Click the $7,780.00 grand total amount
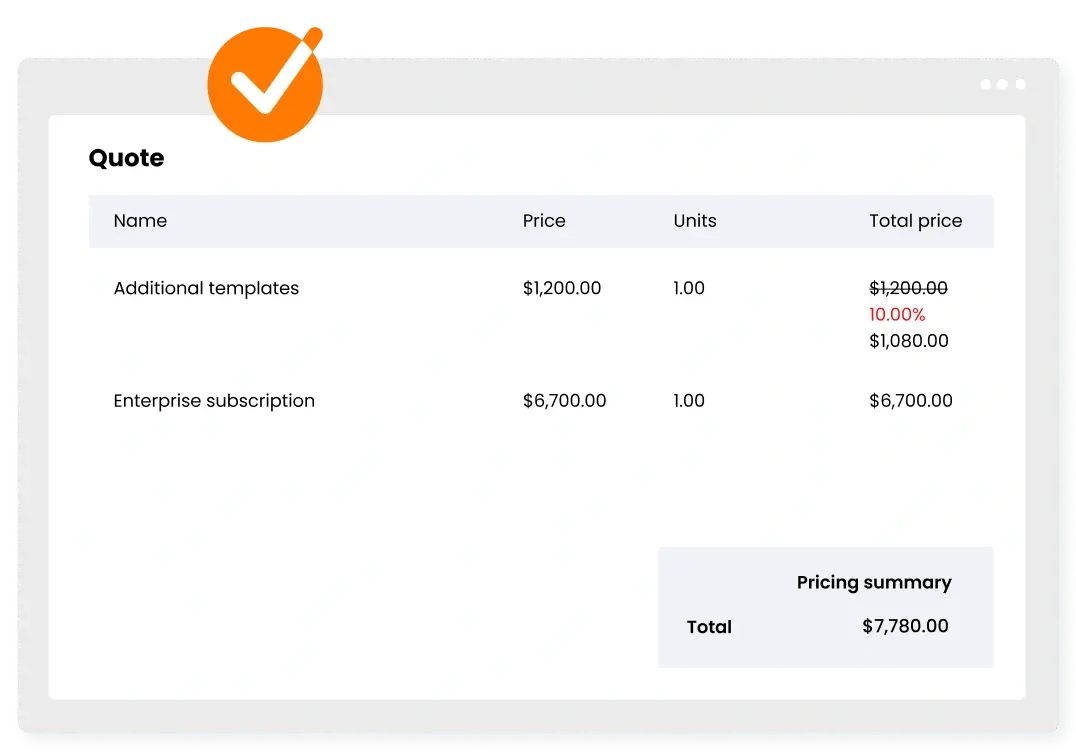Viewport: 1076px width, 753px height. [905, 627]
